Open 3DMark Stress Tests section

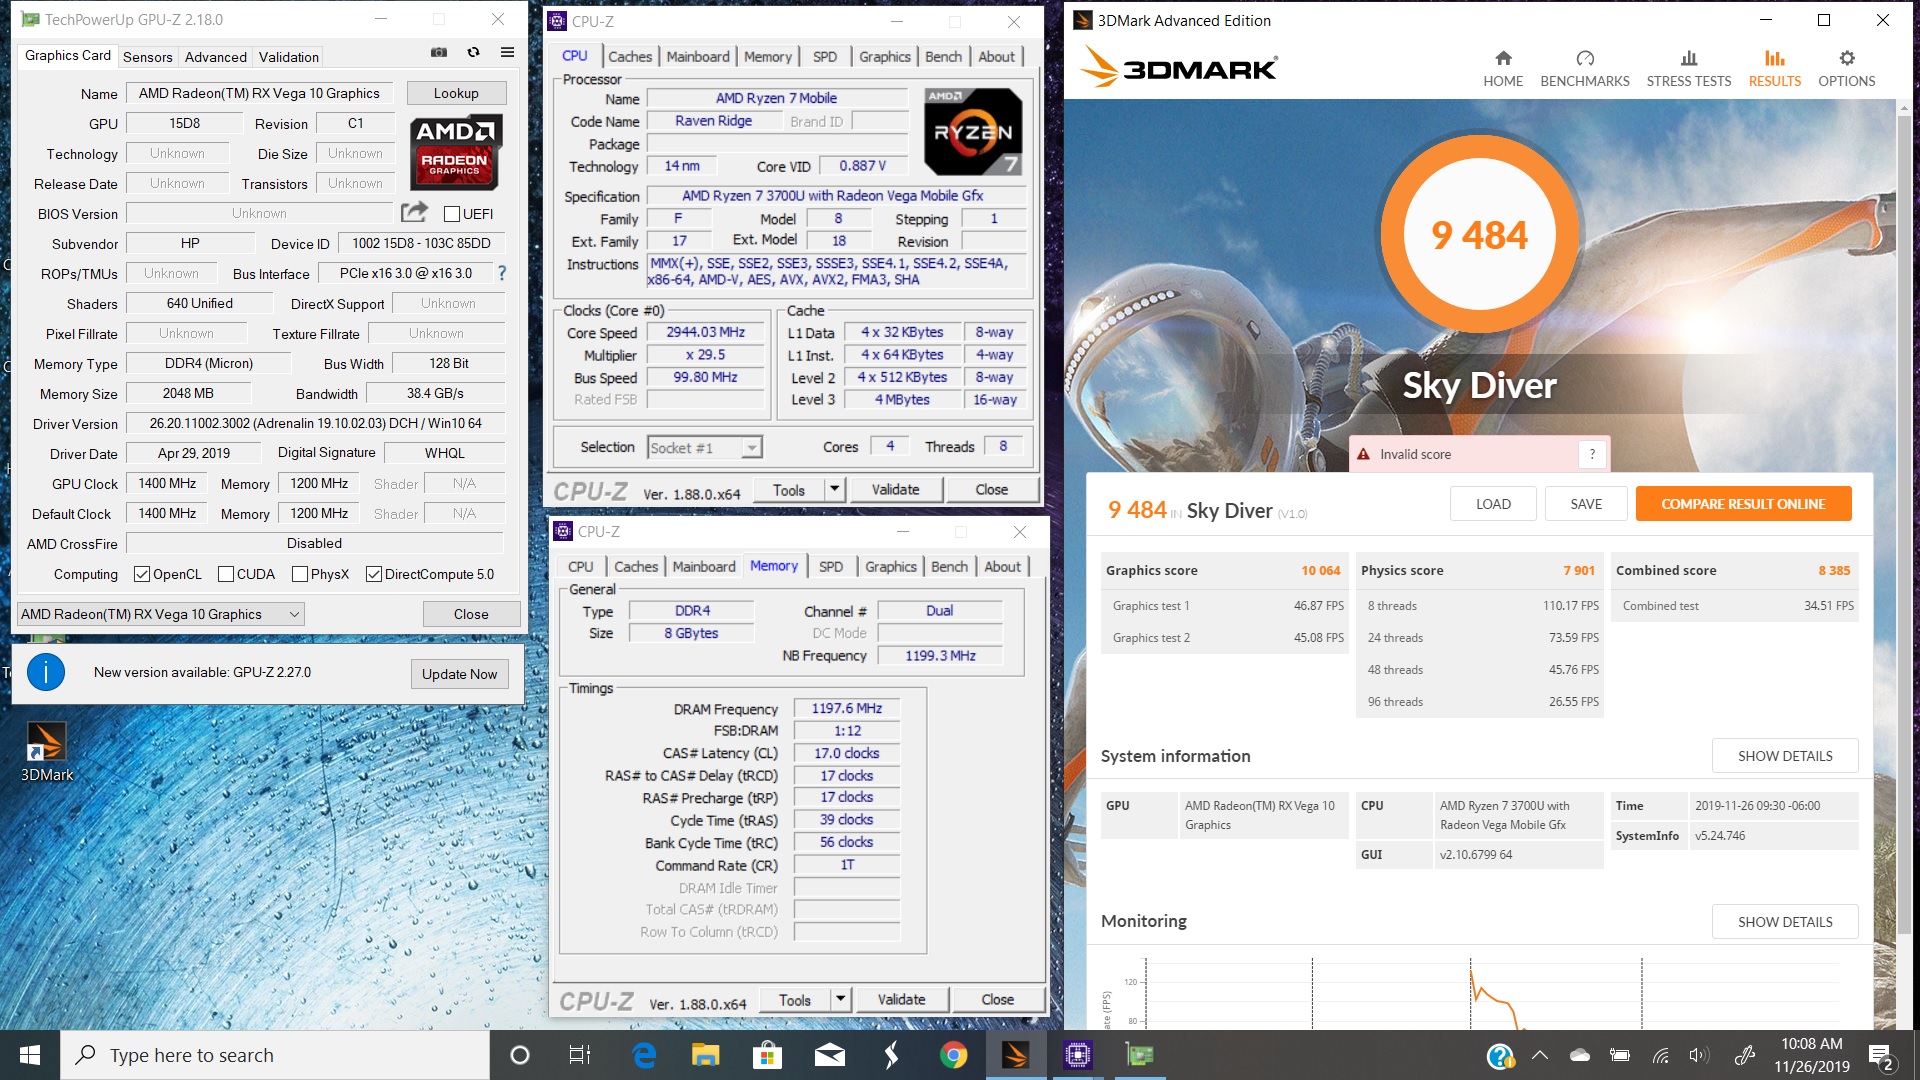[1688, 68]
